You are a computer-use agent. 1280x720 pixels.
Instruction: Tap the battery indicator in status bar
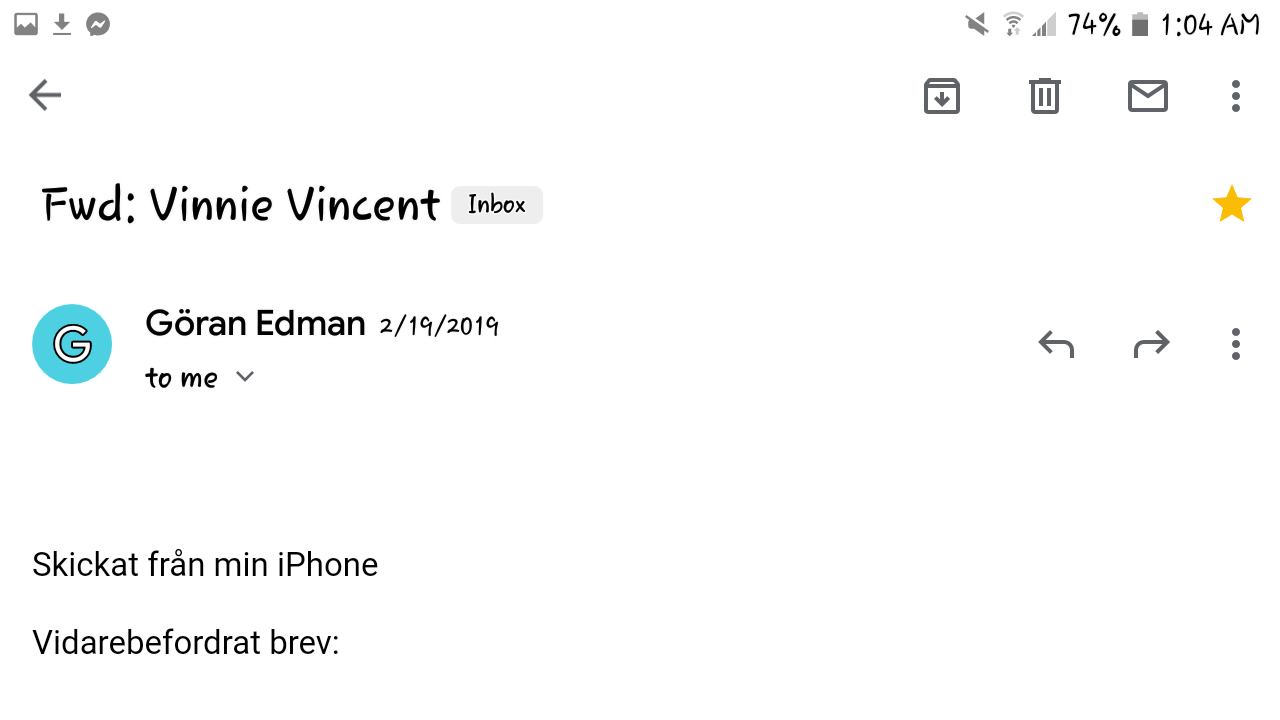coord(1140,24)
